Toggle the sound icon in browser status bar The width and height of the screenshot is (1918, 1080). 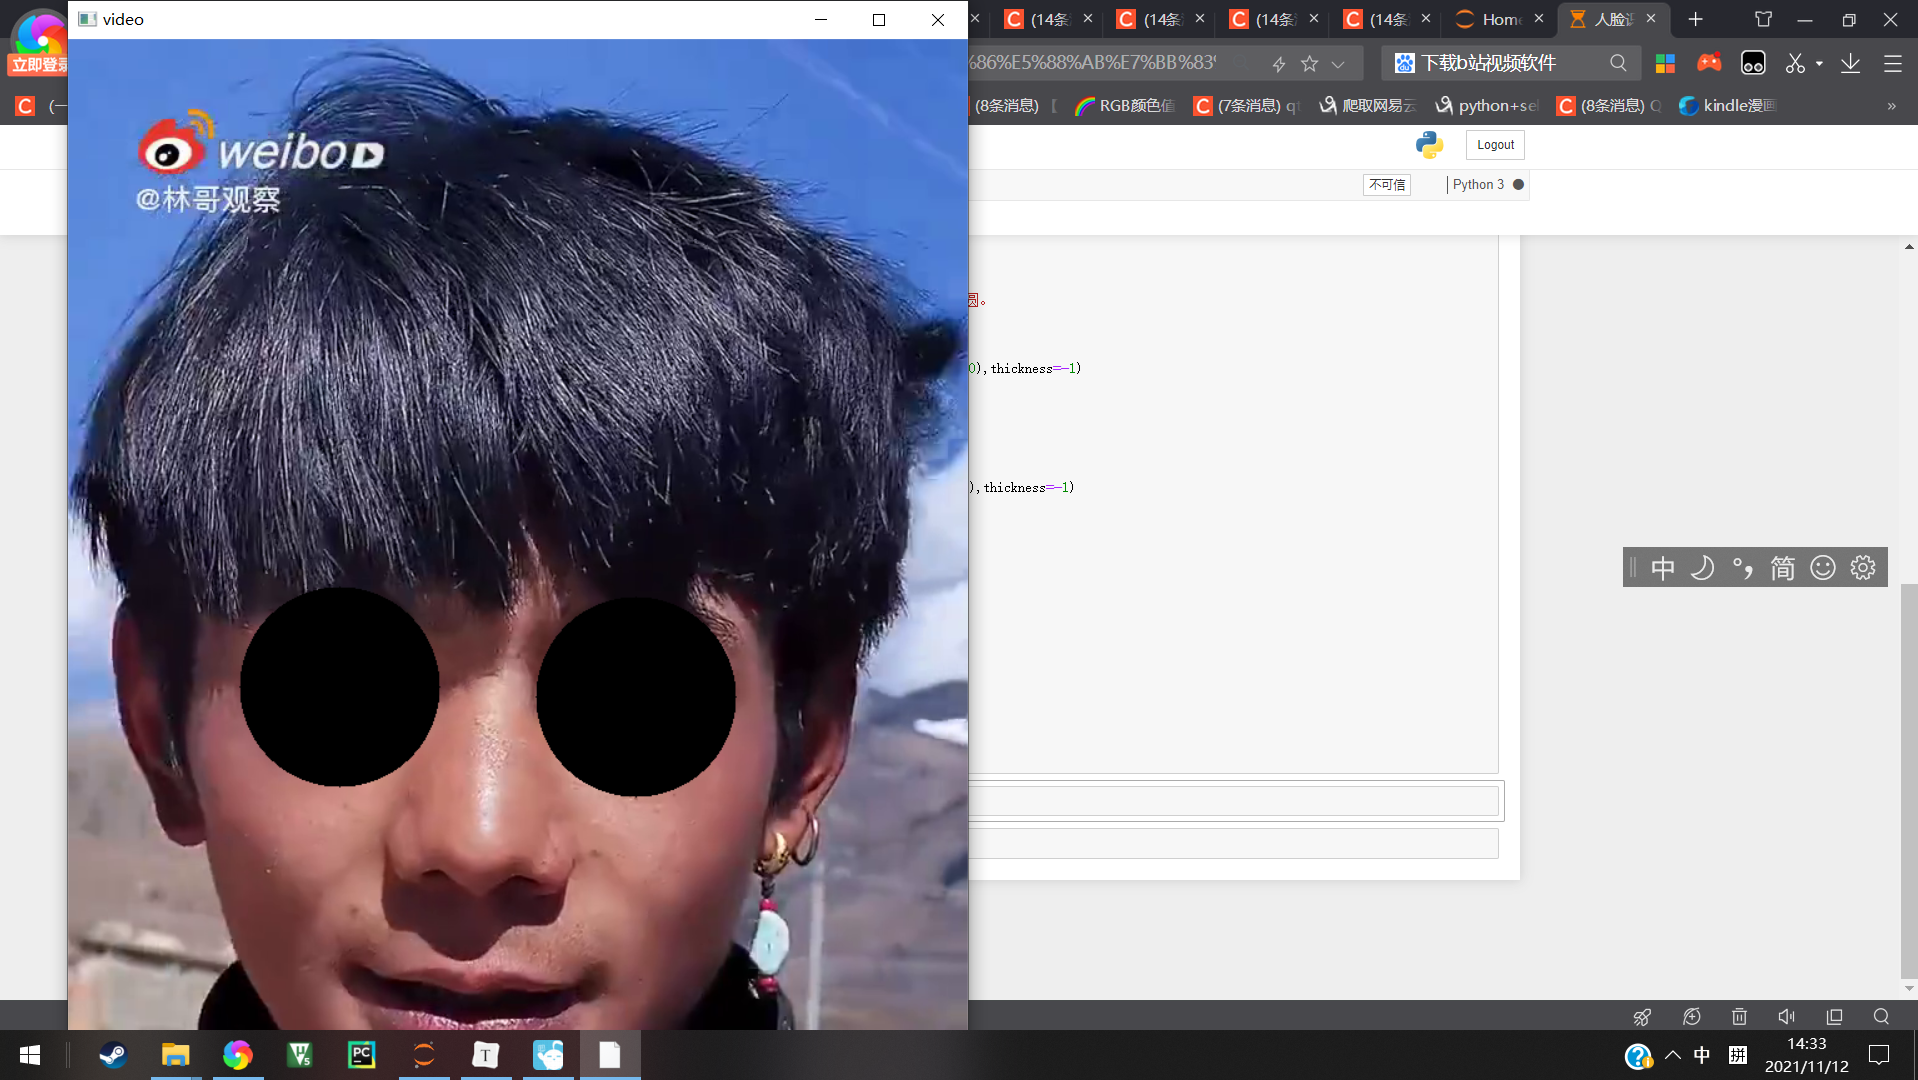pos(1787,1017)
